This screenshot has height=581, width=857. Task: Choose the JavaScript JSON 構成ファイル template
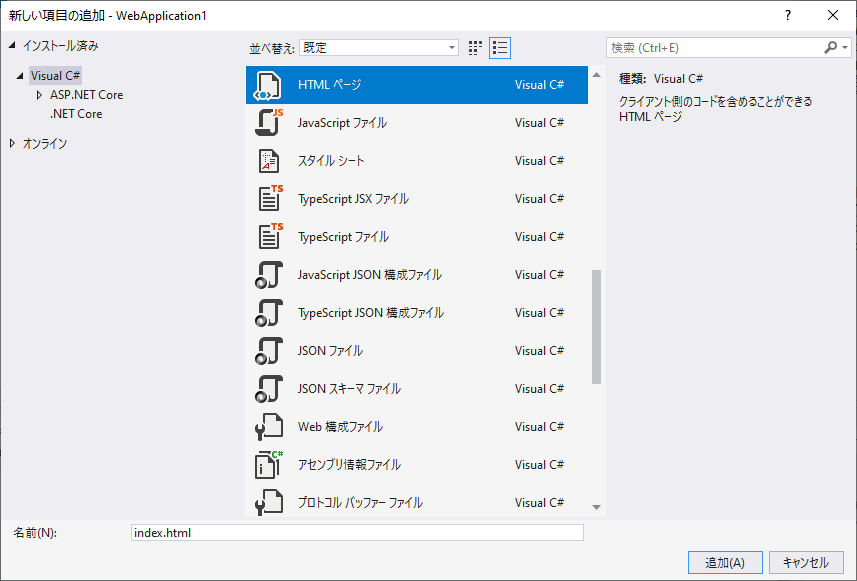coord(417,275)
